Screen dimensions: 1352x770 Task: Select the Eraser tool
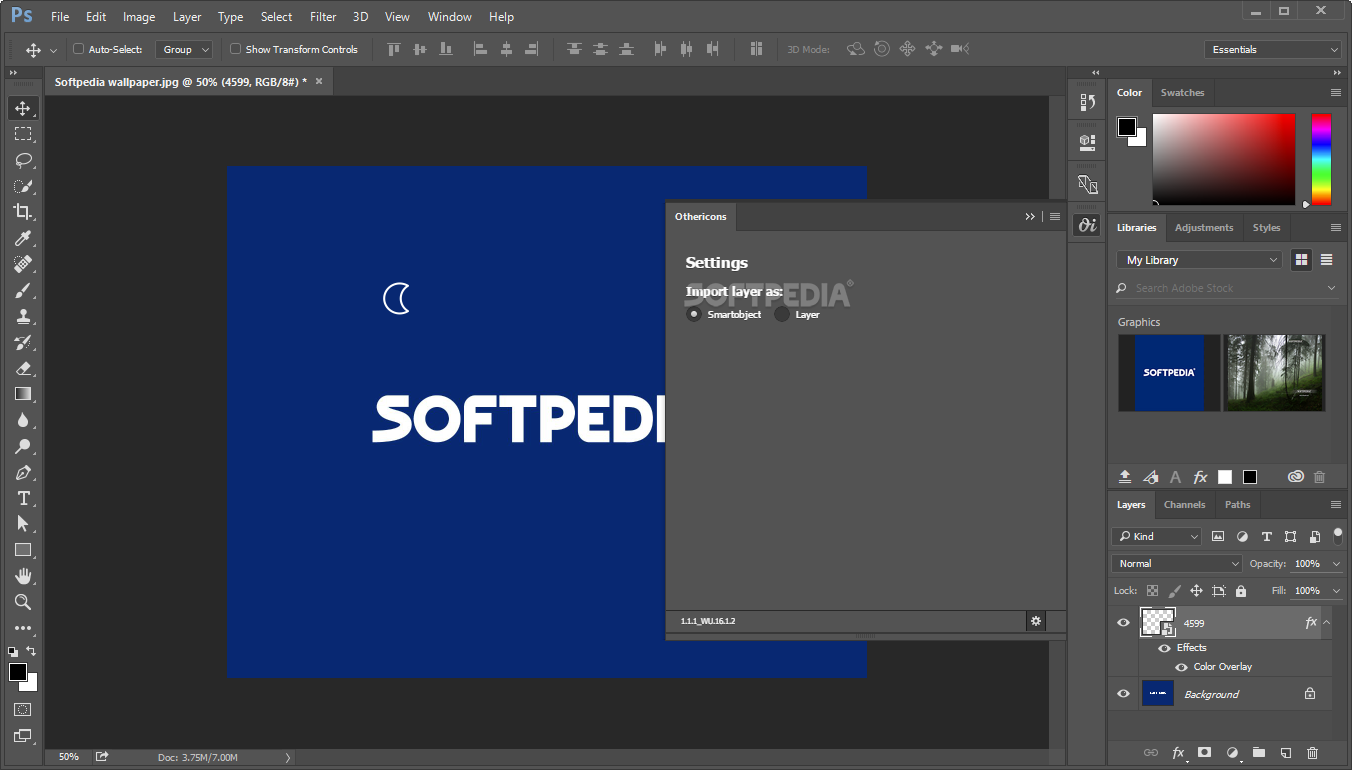(22, 368)
